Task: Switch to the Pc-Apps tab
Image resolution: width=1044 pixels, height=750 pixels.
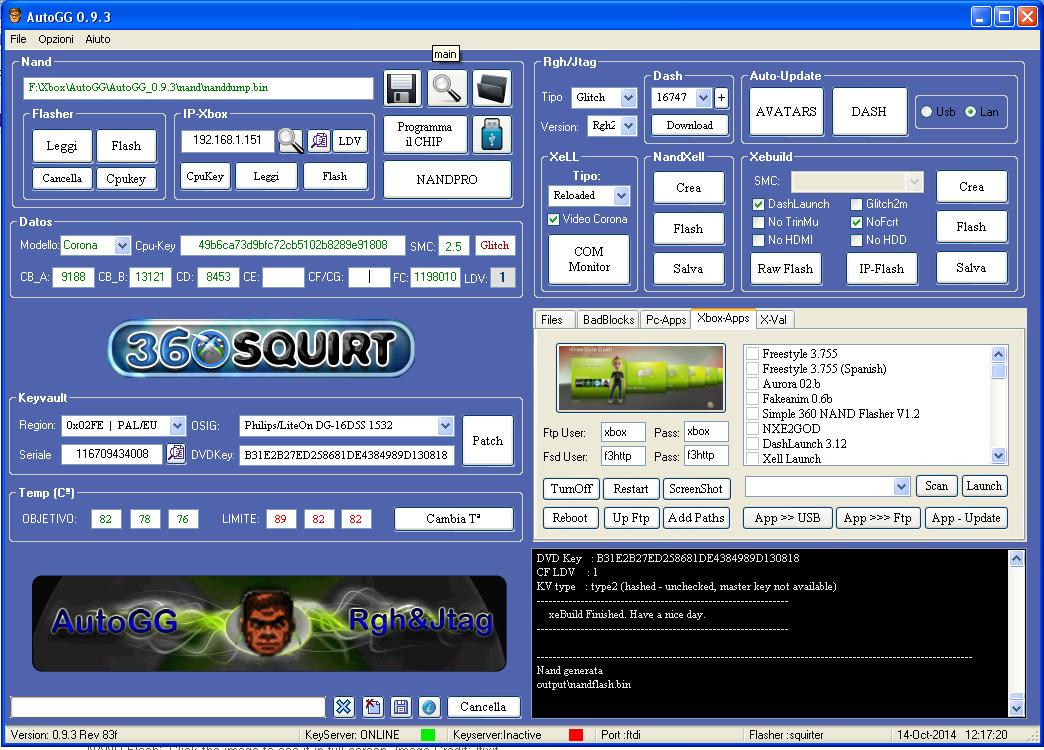Action: click(666, 320)
